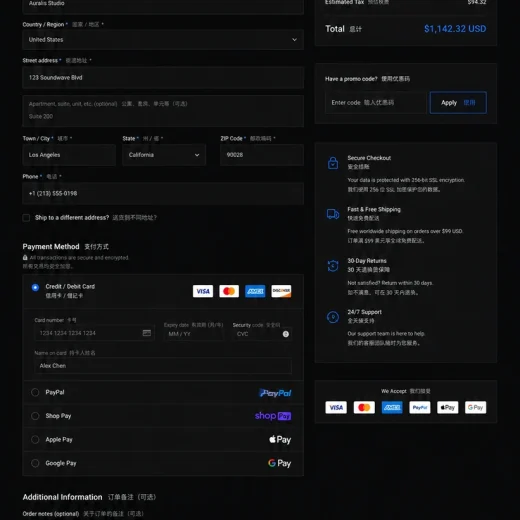Click the ZIP Code field

click(x=262, y=155)
